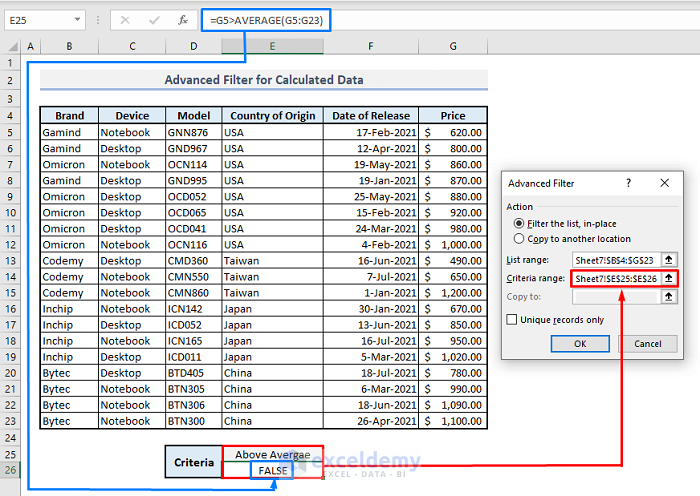Select 'Filter the list, in-place' option
The image size is (700, 496).
[518, 223]
